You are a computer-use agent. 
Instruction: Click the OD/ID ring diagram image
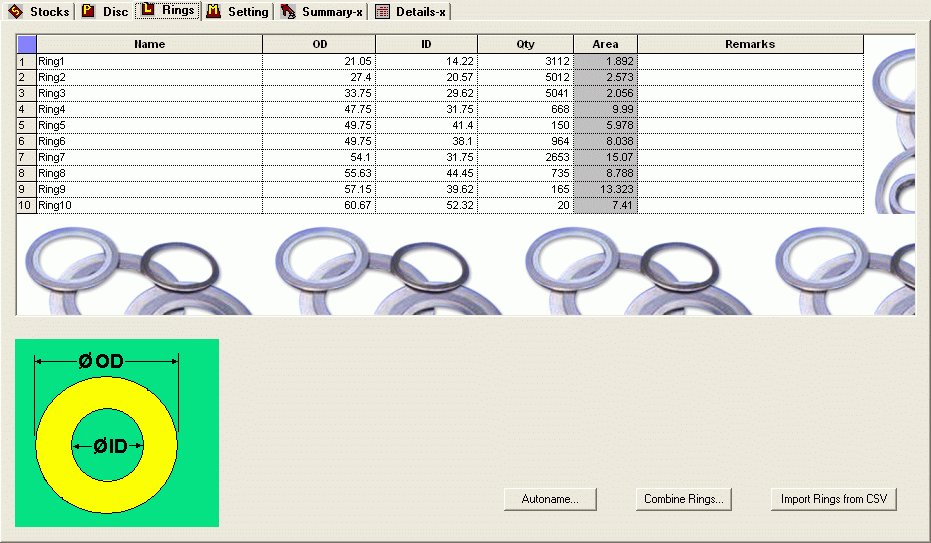(117, 433)
